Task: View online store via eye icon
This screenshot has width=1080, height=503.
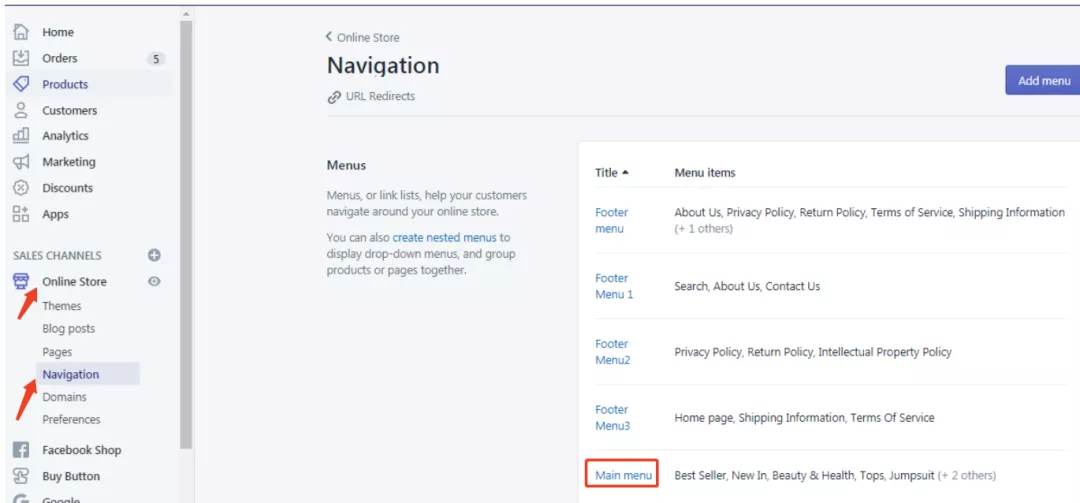Action: coord(154,281)
